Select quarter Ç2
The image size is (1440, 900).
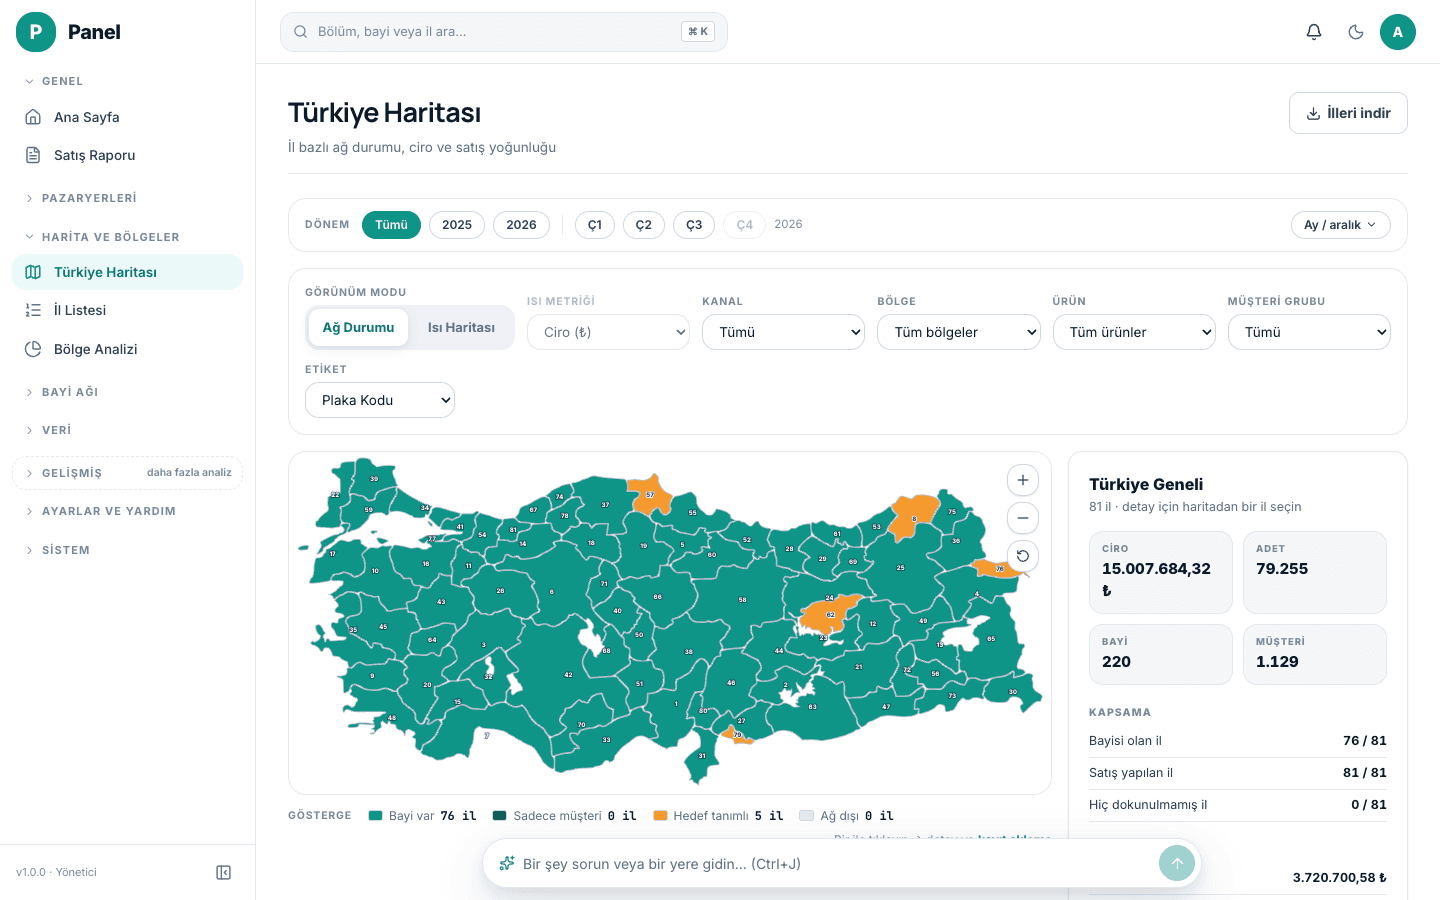644,225
